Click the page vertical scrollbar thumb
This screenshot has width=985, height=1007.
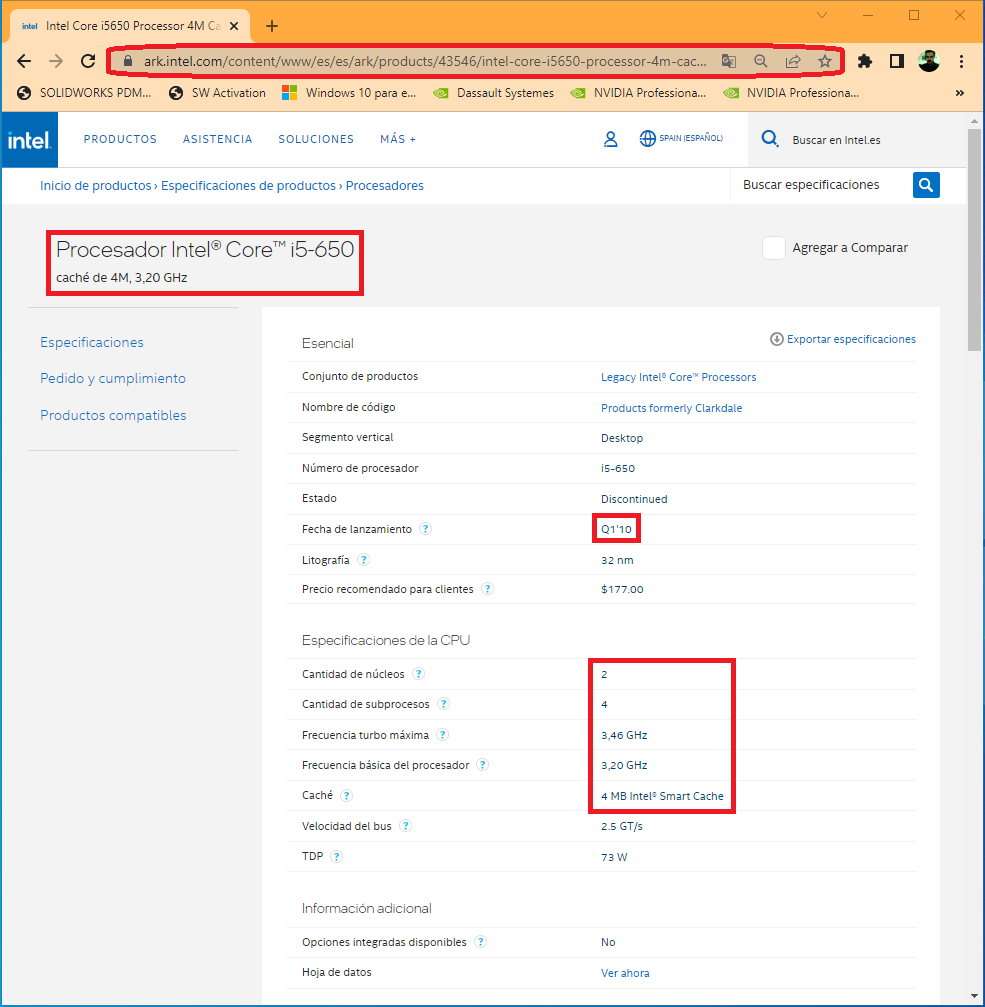click(974, 240)
